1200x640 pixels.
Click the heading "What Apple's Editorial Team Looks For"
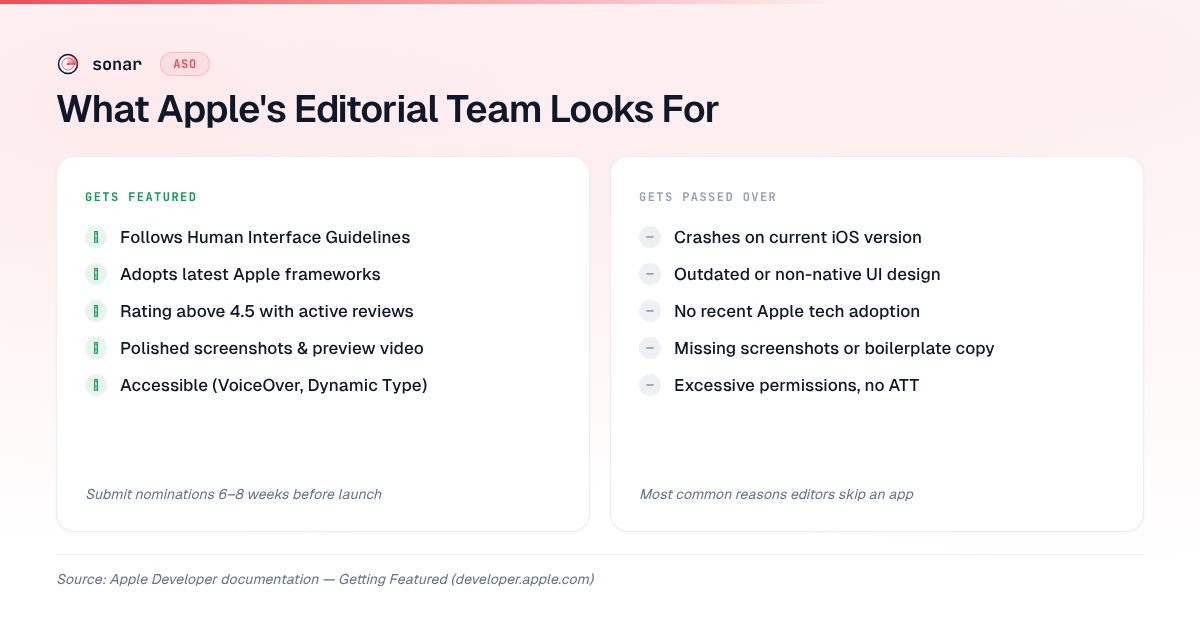pyautogui.click(x=388, y=108)
